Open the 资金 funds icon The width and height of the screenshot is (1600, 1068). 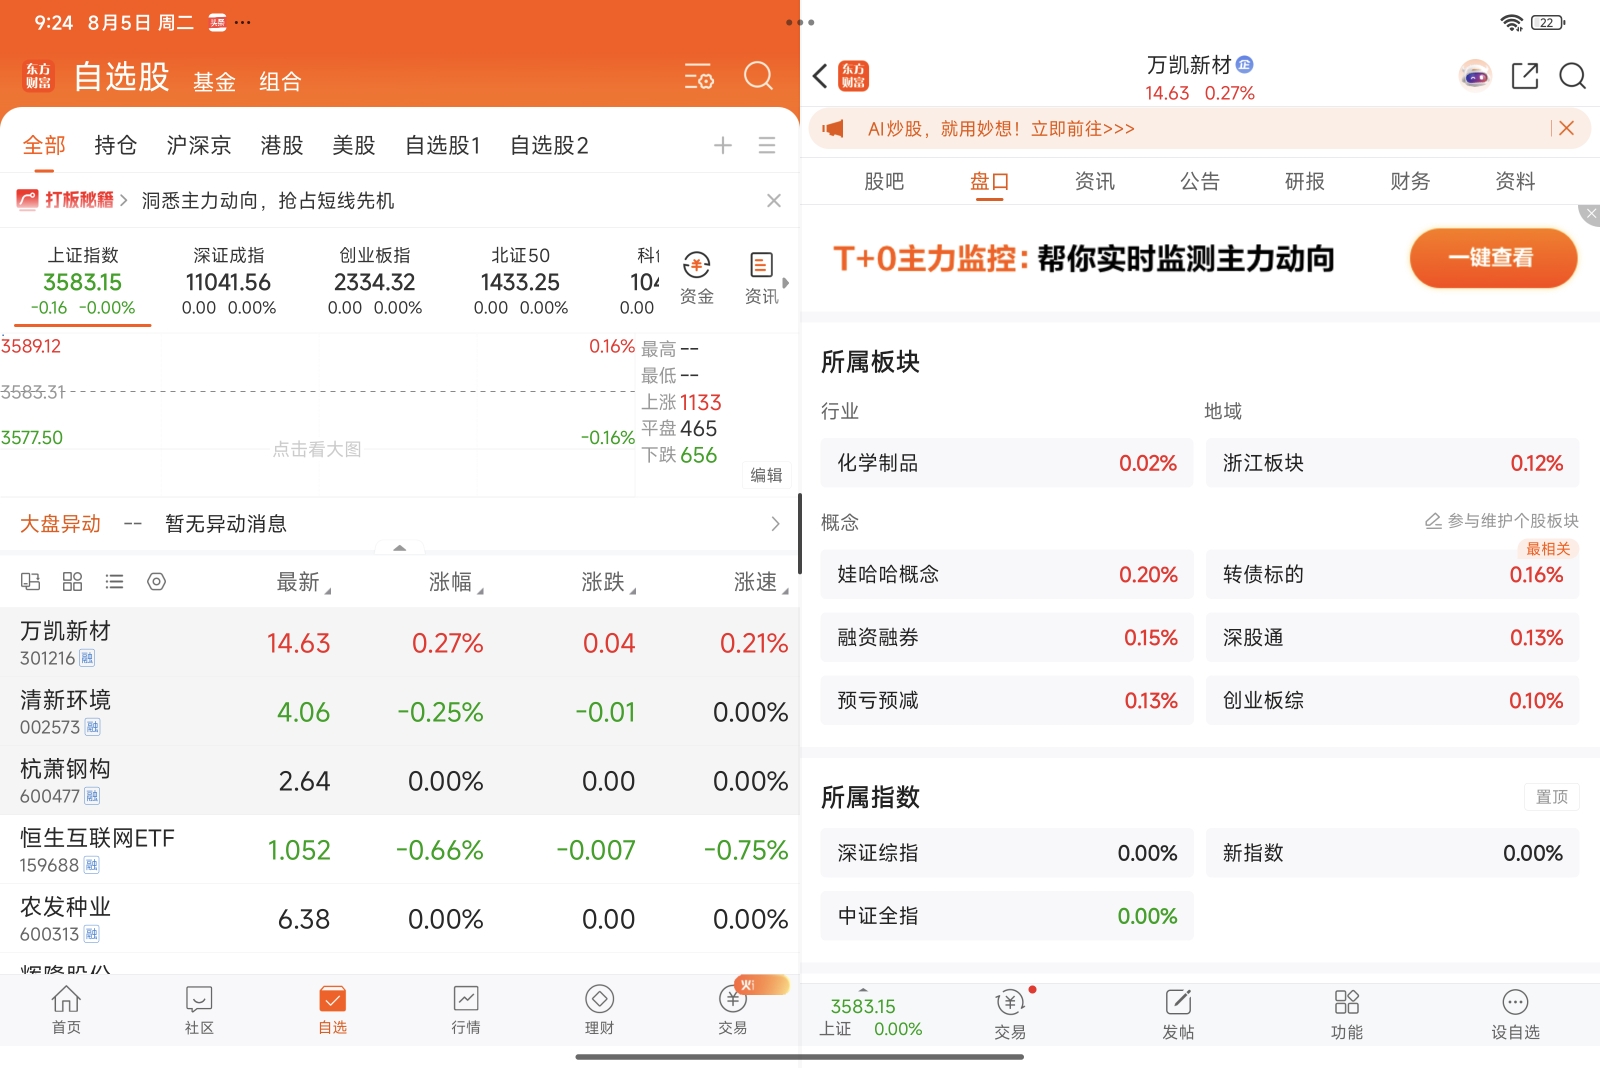pyautogui.click(x=697, y=277)
